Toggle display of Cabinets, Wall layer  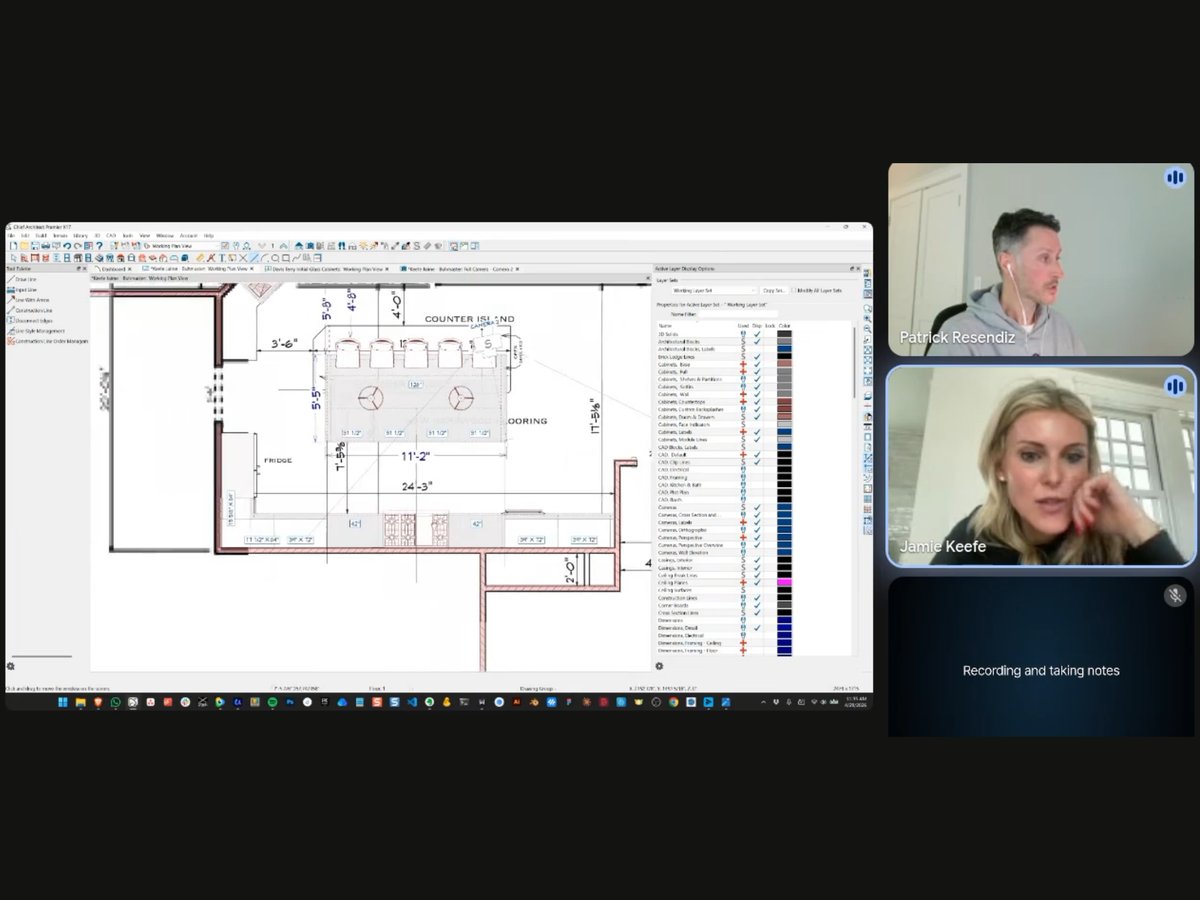(757, 394)
